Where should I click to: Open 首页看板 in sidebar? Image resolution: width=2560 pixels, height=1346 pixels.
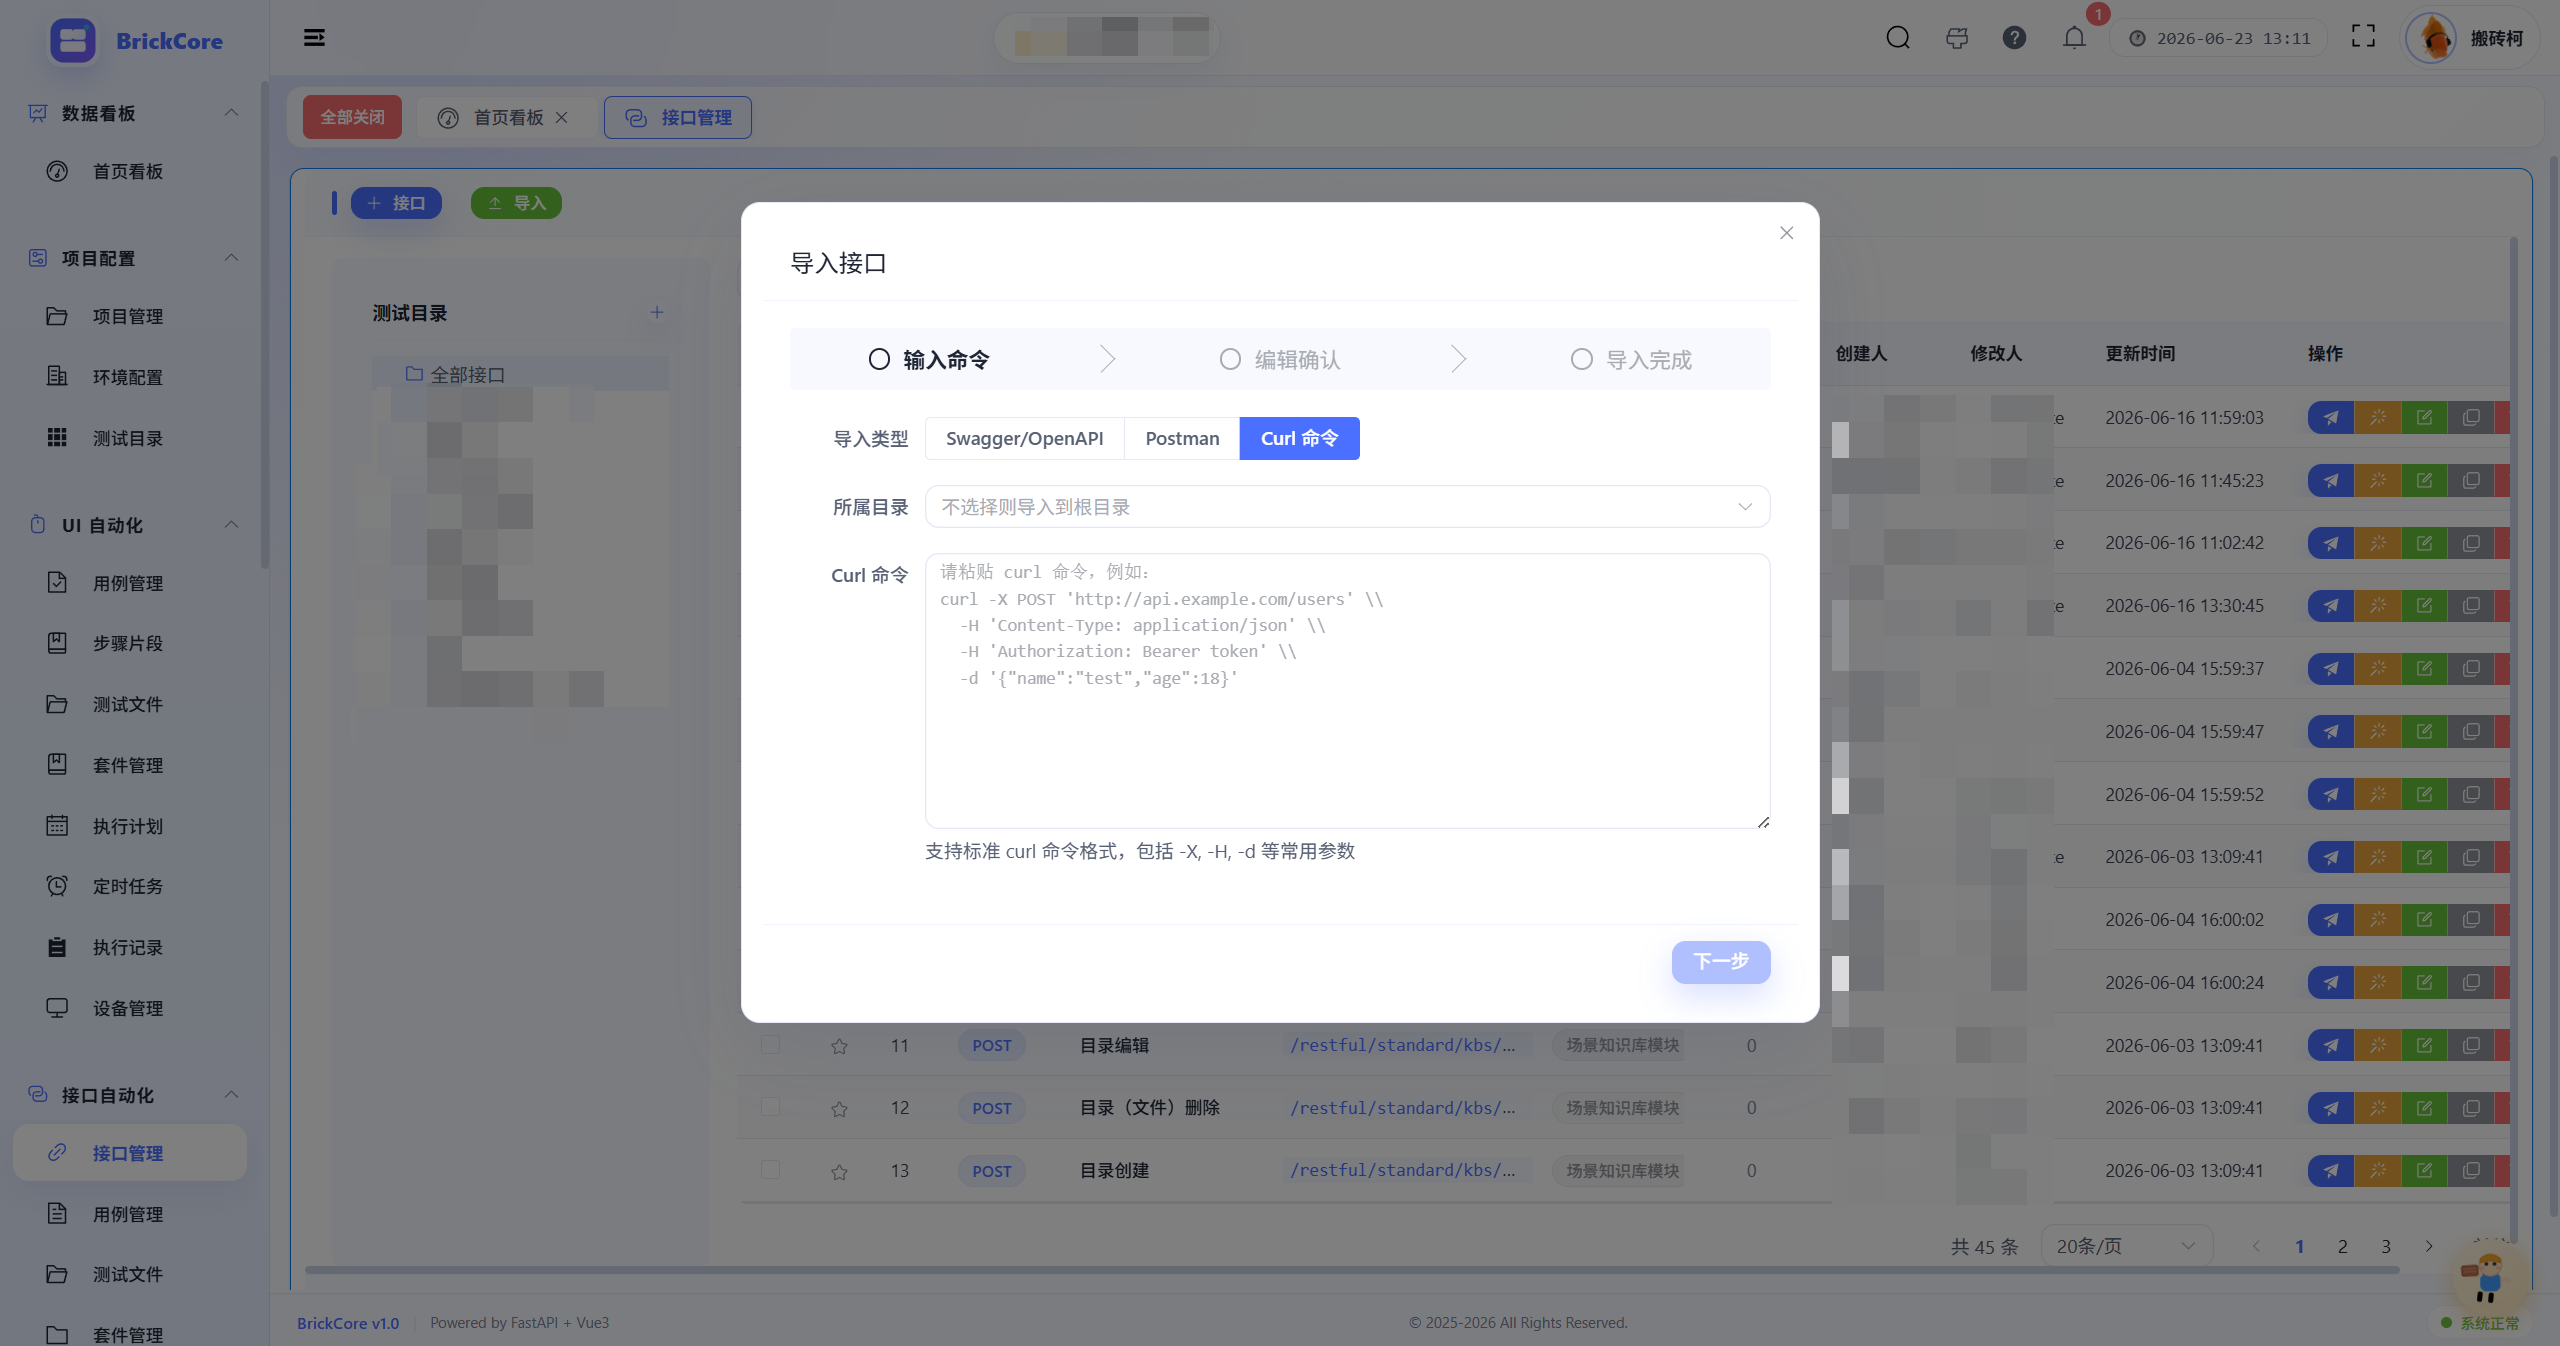point(128,172)
